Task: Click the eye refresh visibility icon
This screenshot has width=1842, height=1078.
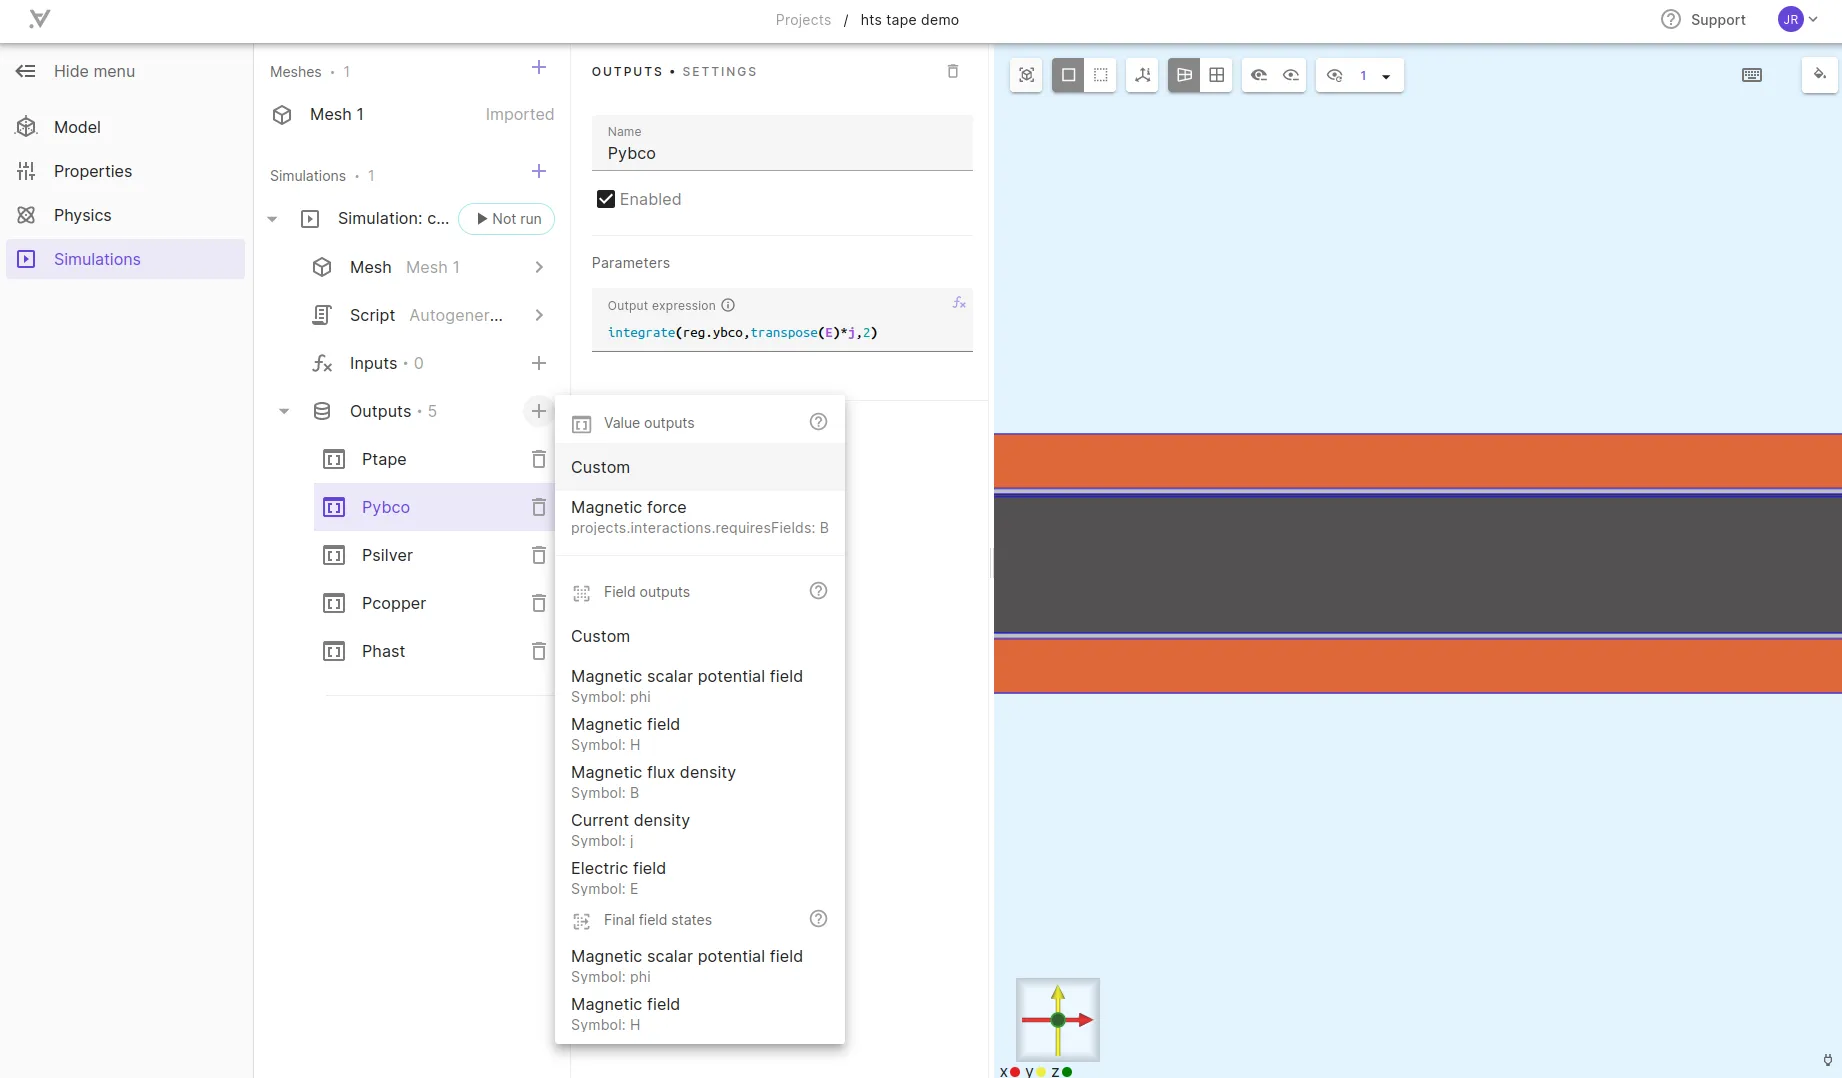Action: [1334, 75]
